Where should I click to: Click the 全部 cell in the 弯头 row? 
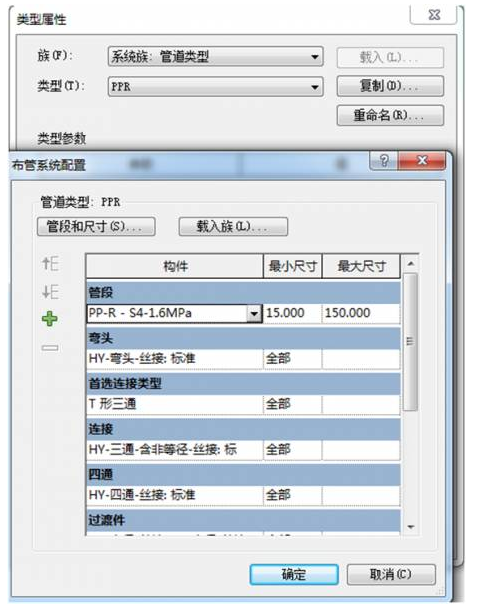(293, 359)
